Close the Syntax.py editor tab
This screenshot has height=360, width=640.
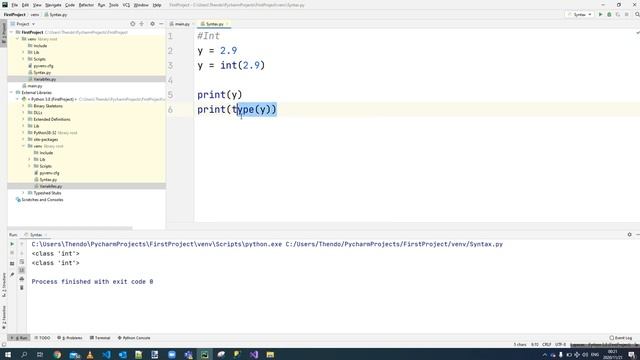point(227,24)
